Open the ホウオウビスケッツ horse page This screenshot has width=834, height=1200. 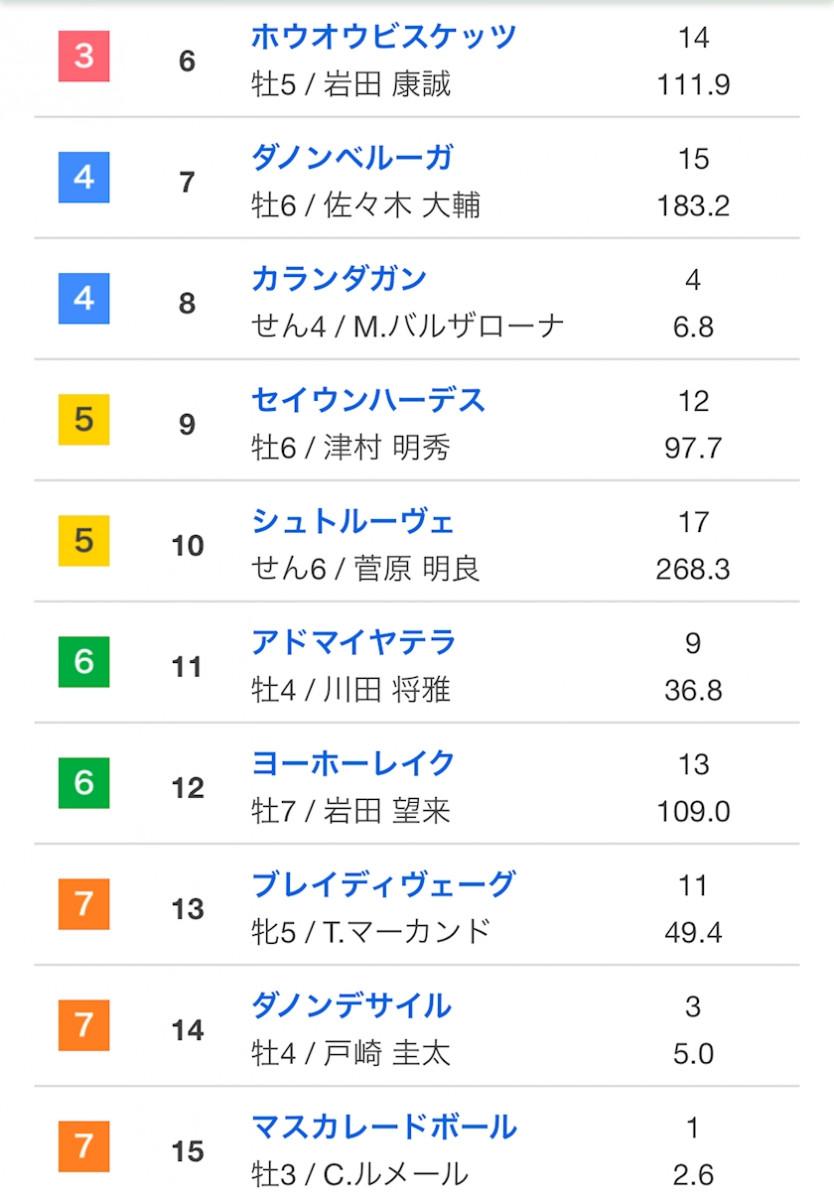coord(384,37)
